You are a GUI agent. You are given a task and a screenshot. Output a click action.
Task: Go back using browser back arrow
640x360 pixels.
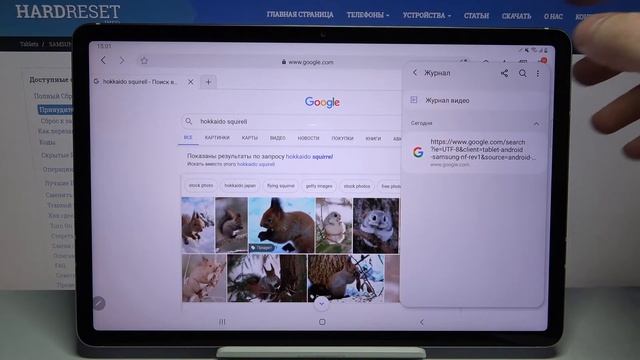103,60
